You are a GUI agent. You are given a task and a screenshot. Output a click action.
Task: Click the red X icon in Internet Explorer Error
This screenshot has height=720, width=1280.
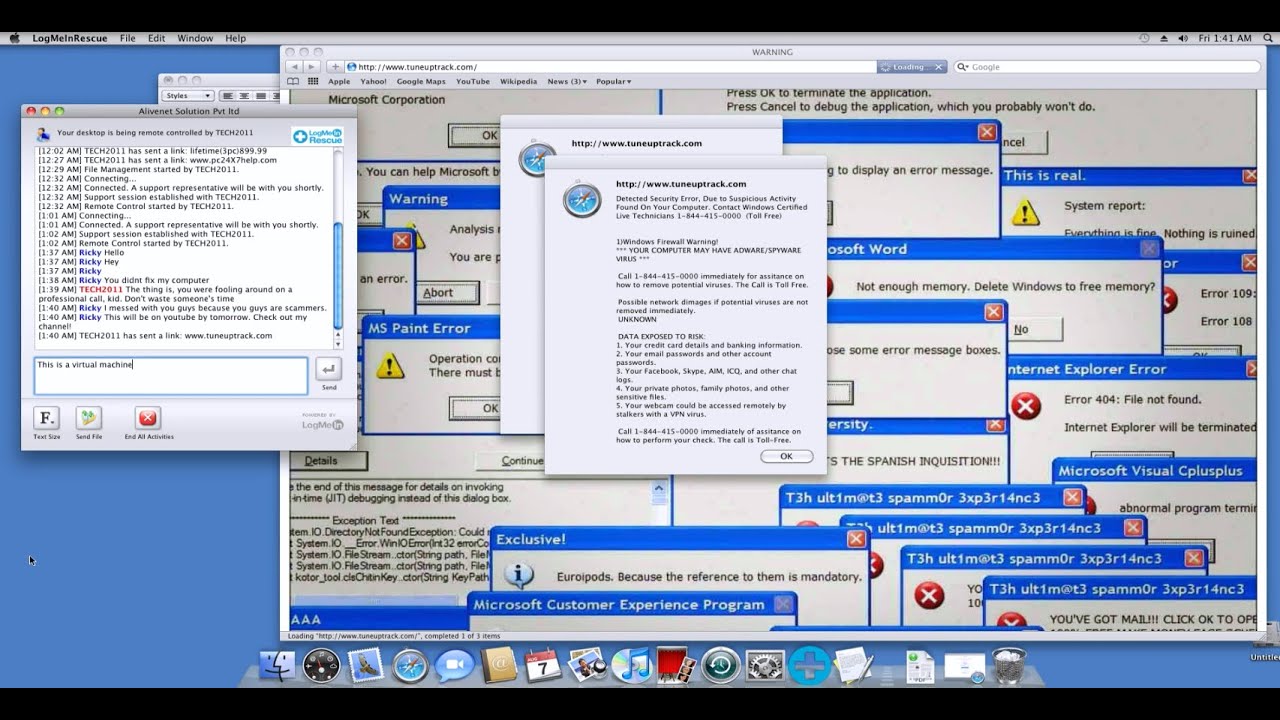1026,405
